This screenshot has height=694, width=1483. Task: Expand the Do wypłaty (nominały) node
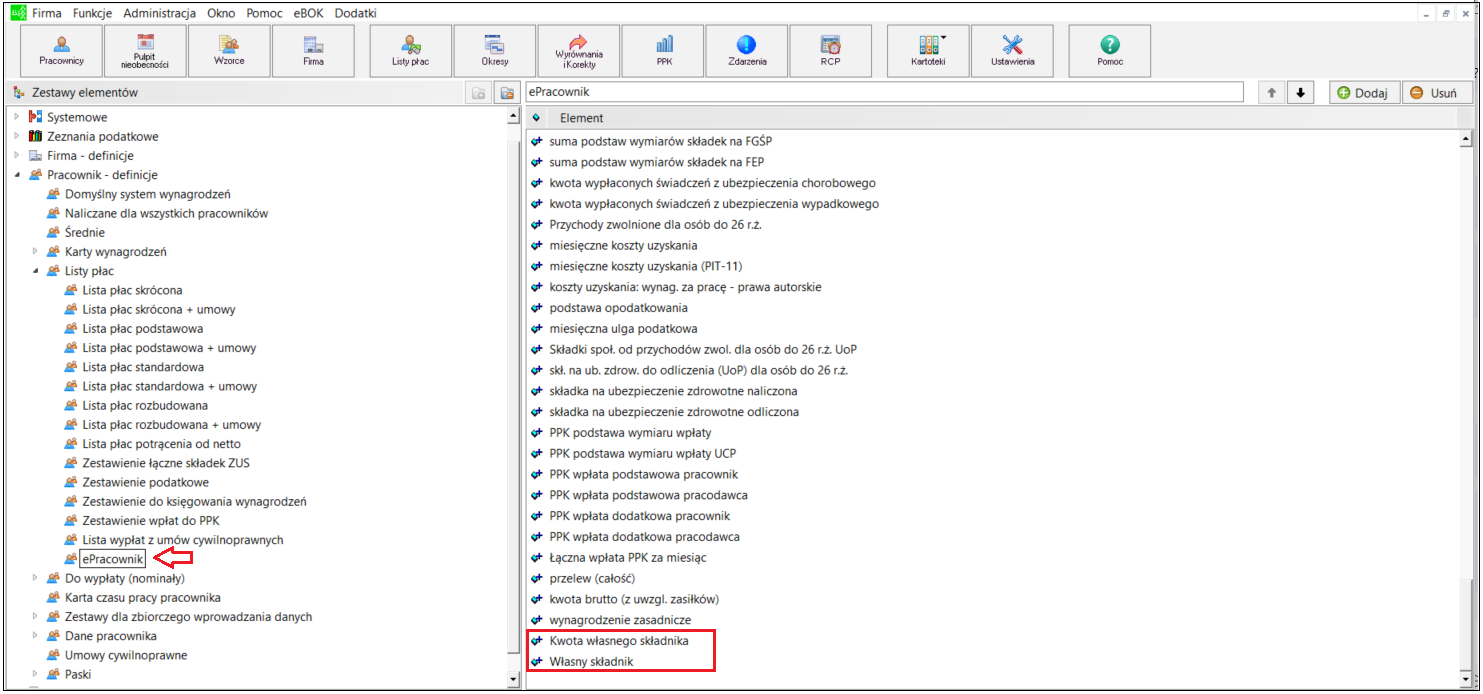coord(35,578)
